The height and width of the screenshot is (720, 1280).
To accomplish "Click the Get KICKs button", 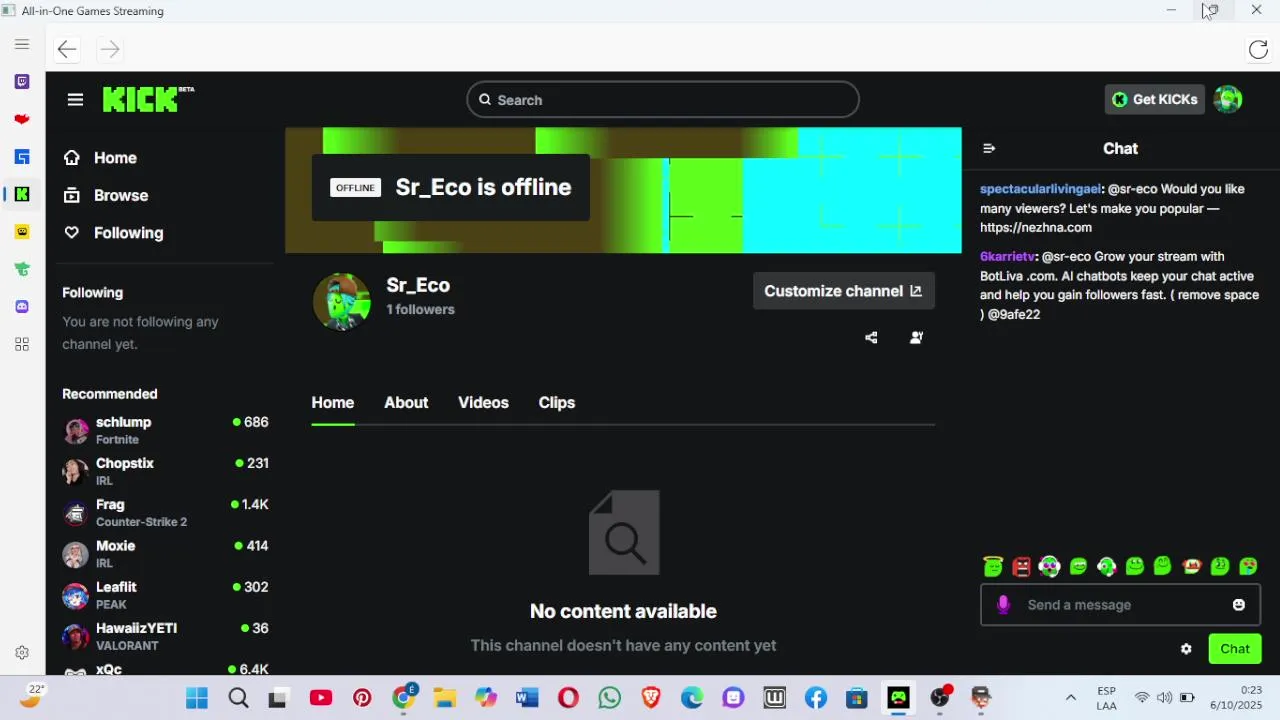I will (1154, 99).
